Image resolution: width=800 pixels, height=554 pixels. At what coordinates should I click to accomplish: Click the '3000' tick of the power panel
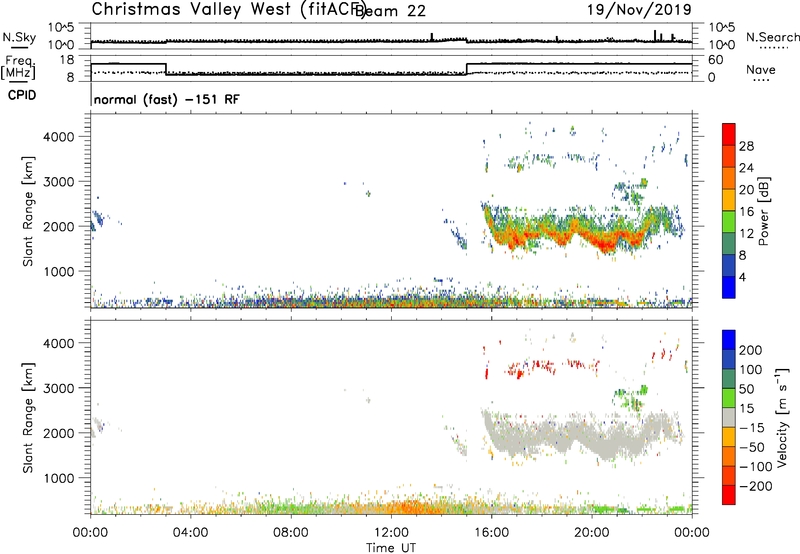pyautogui.click(x=59, y=182)
